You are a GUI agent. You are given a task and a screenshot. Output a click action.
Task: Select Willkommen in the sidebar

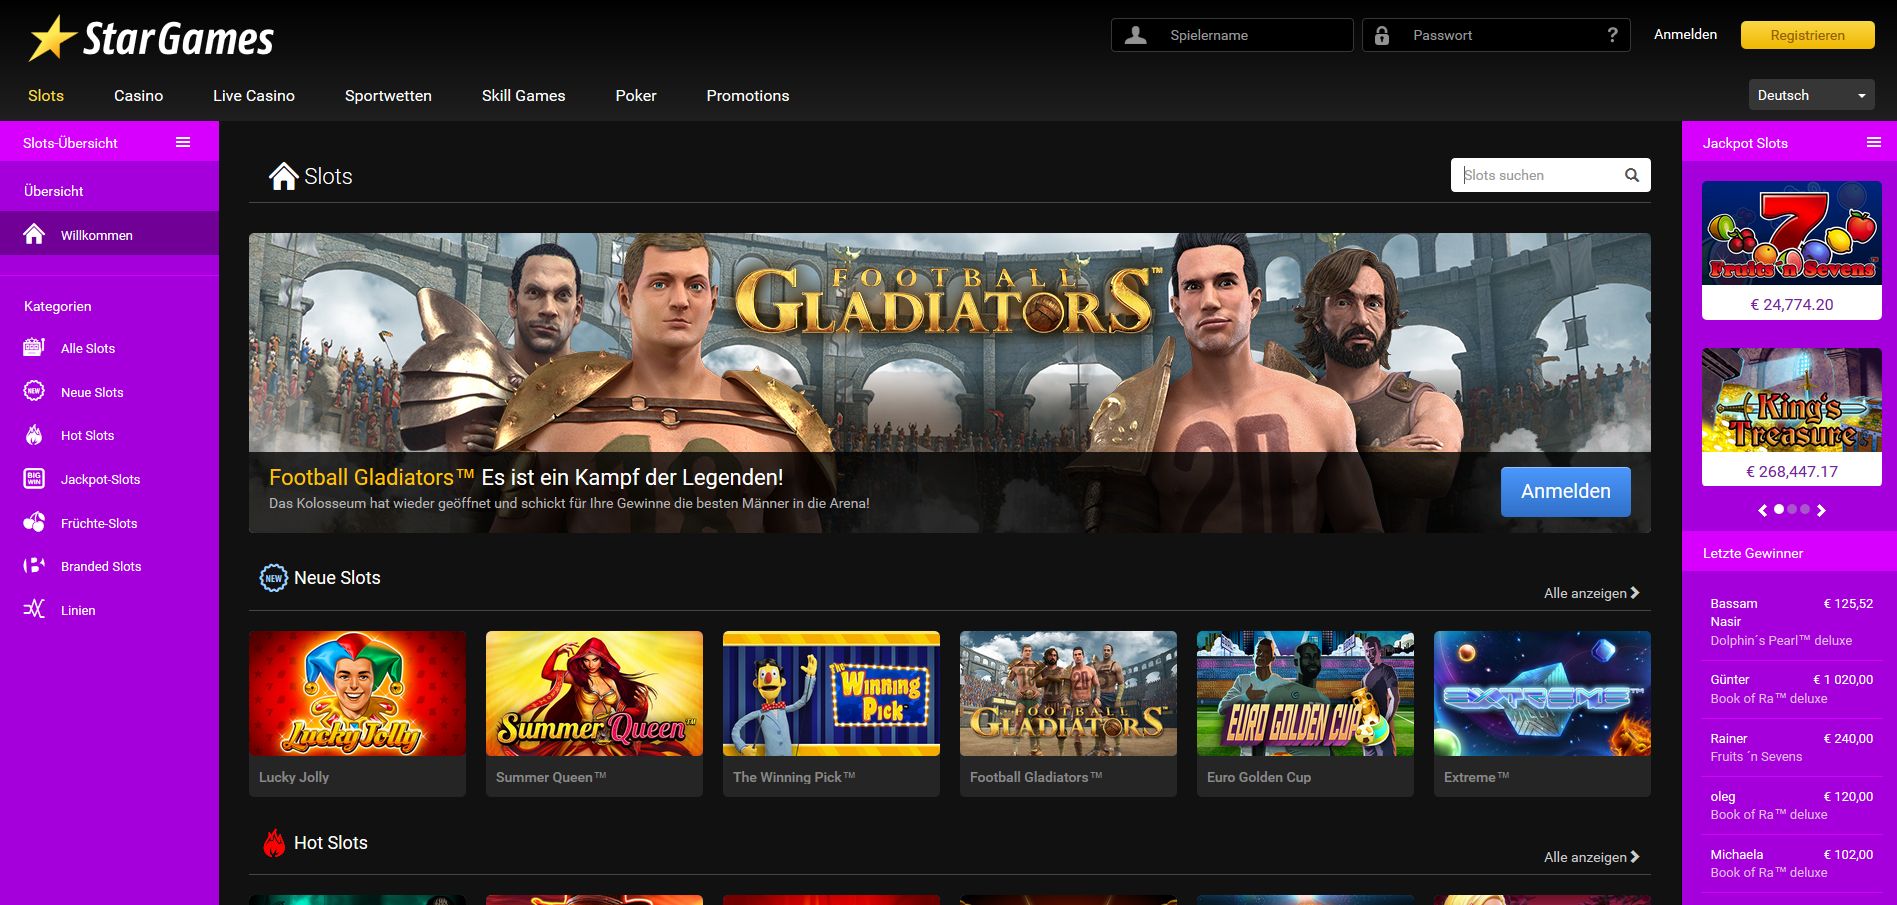[x=109, y=235]
